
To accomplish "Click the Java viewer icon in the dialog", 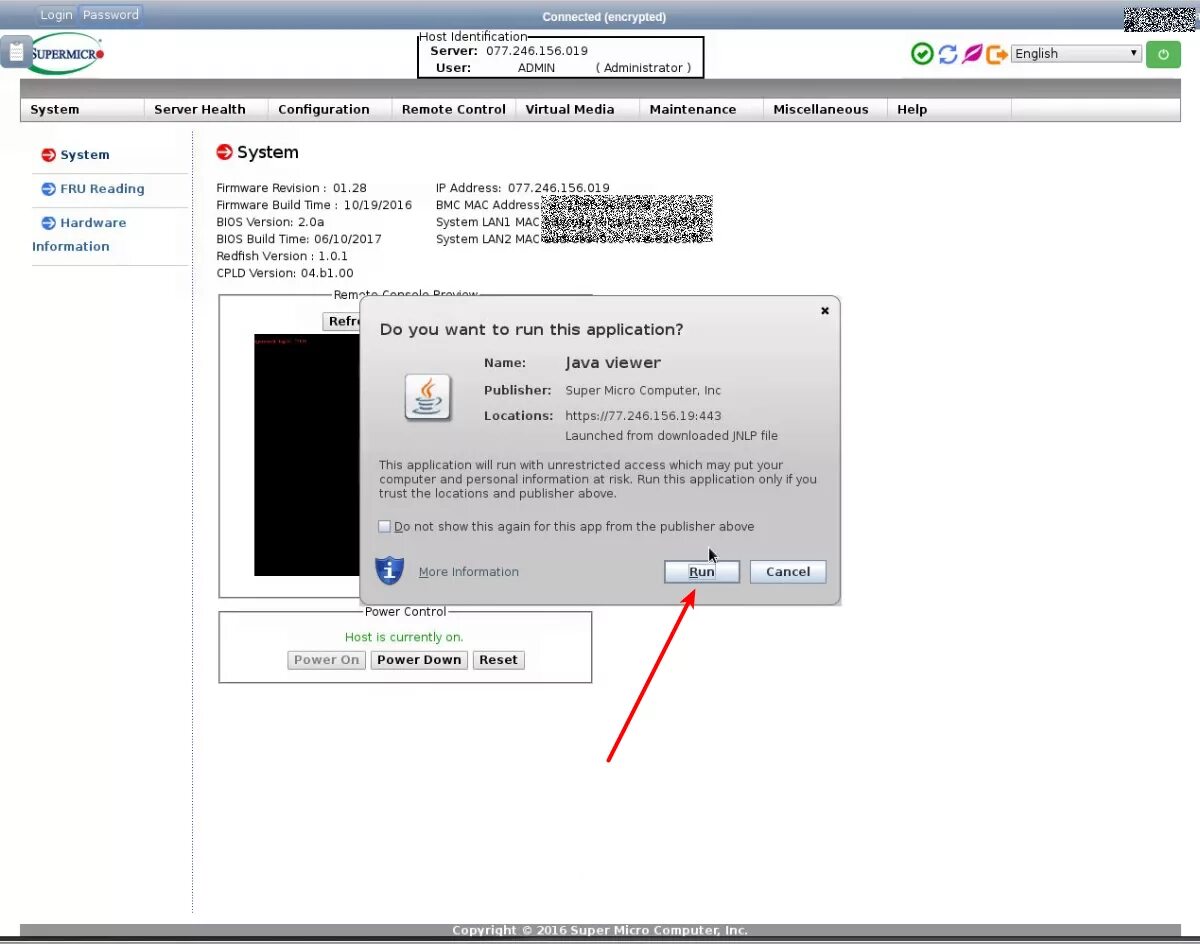I will click(428, 397).
